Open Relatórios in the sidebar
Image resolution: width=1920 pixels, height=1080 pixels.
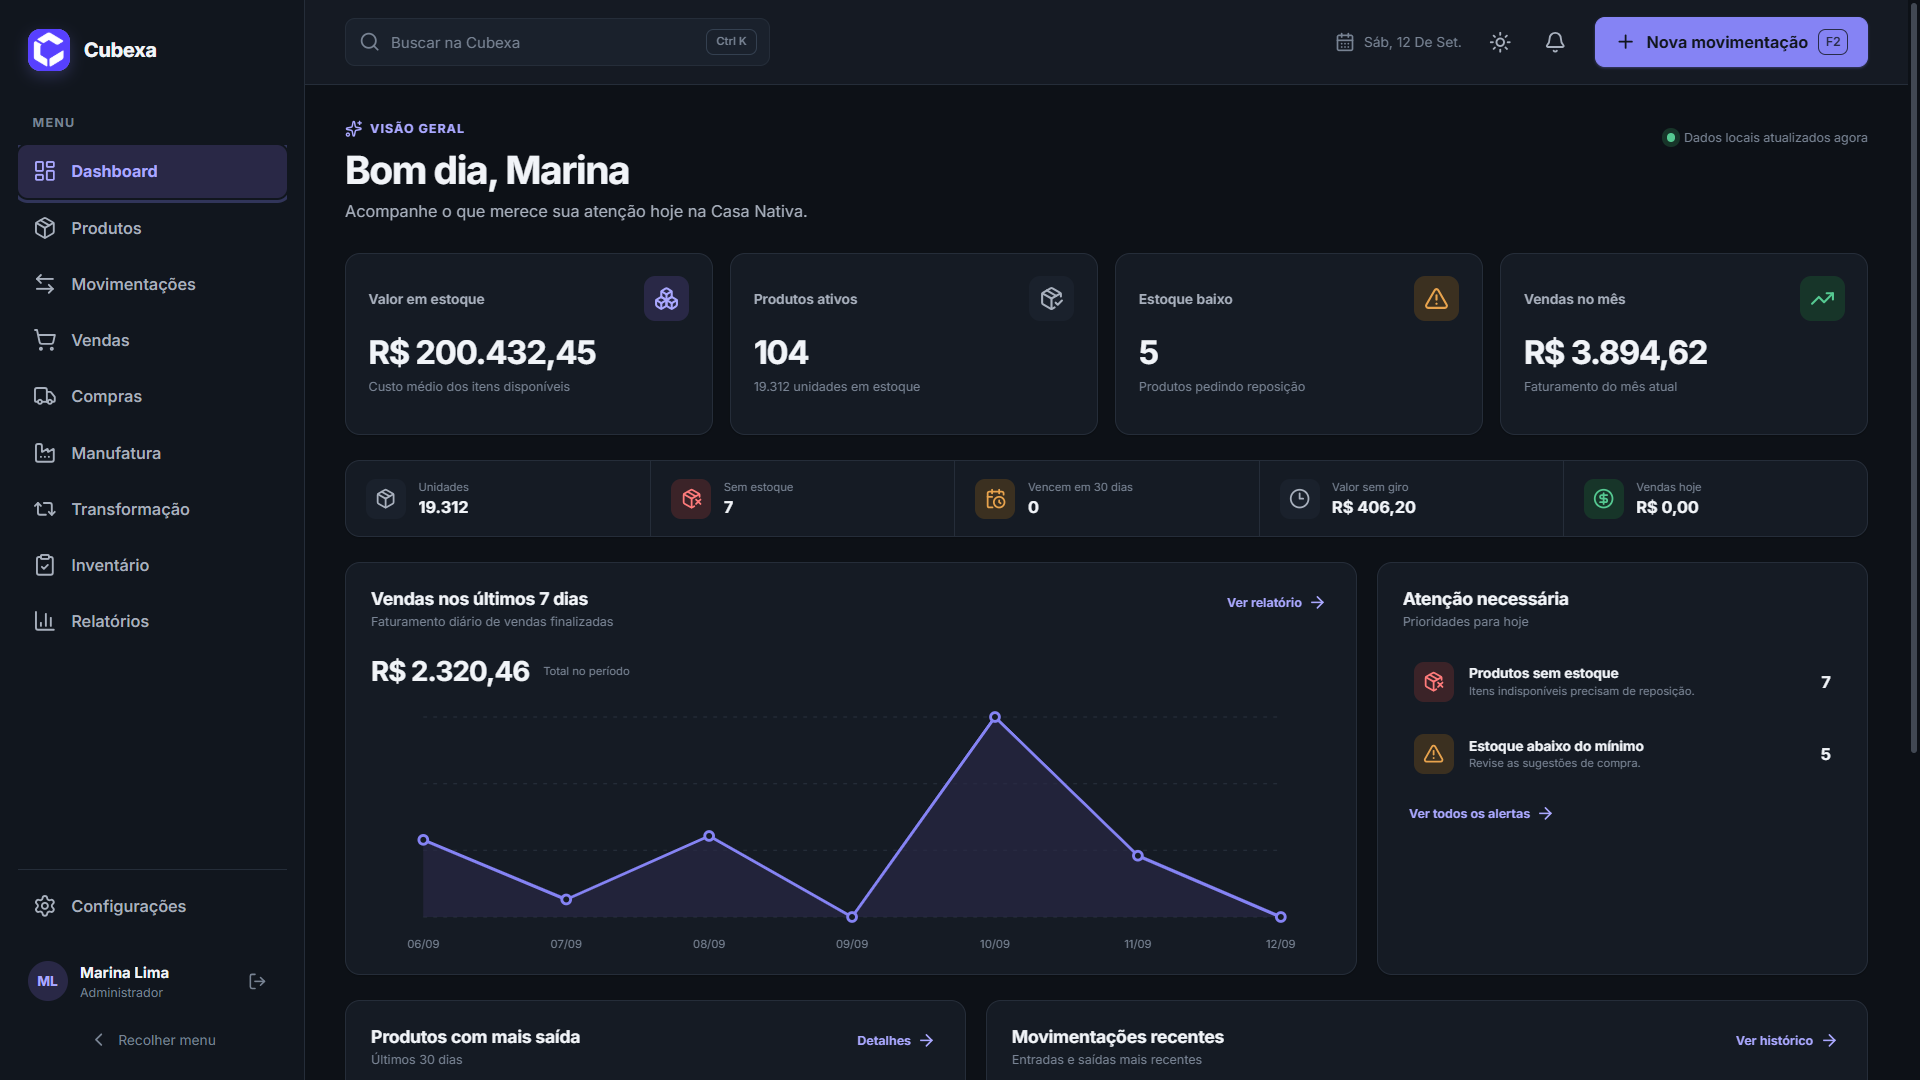pyautogui.click(x=152, y=621)
